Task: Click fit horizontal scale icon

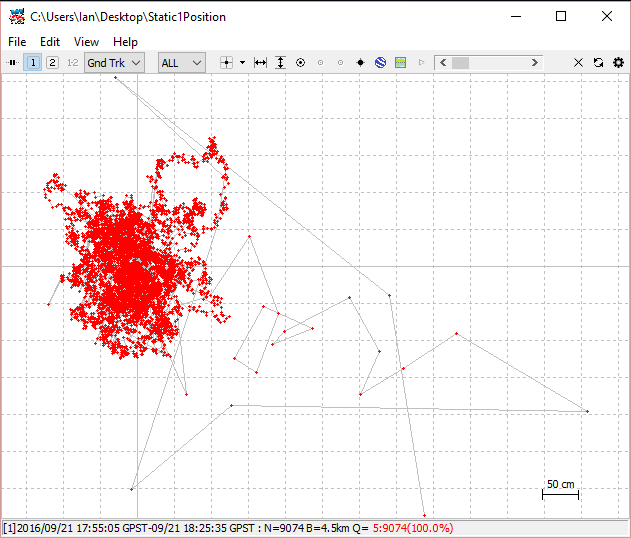Action: tap(260, 63)
